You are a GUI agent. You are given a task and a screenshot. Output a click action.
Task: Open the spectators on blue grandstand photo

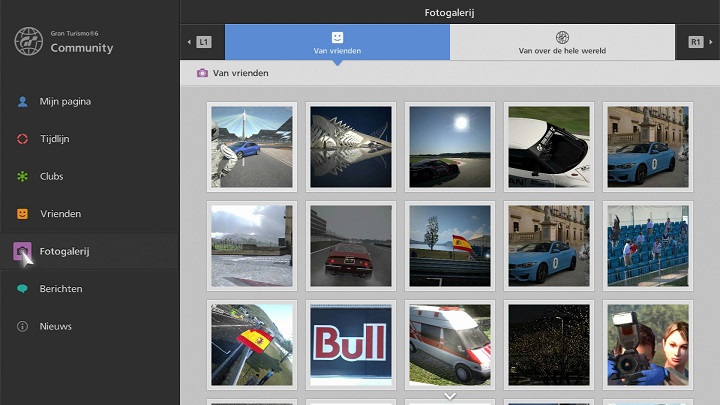pyautogui.click(x=648, y=245)
